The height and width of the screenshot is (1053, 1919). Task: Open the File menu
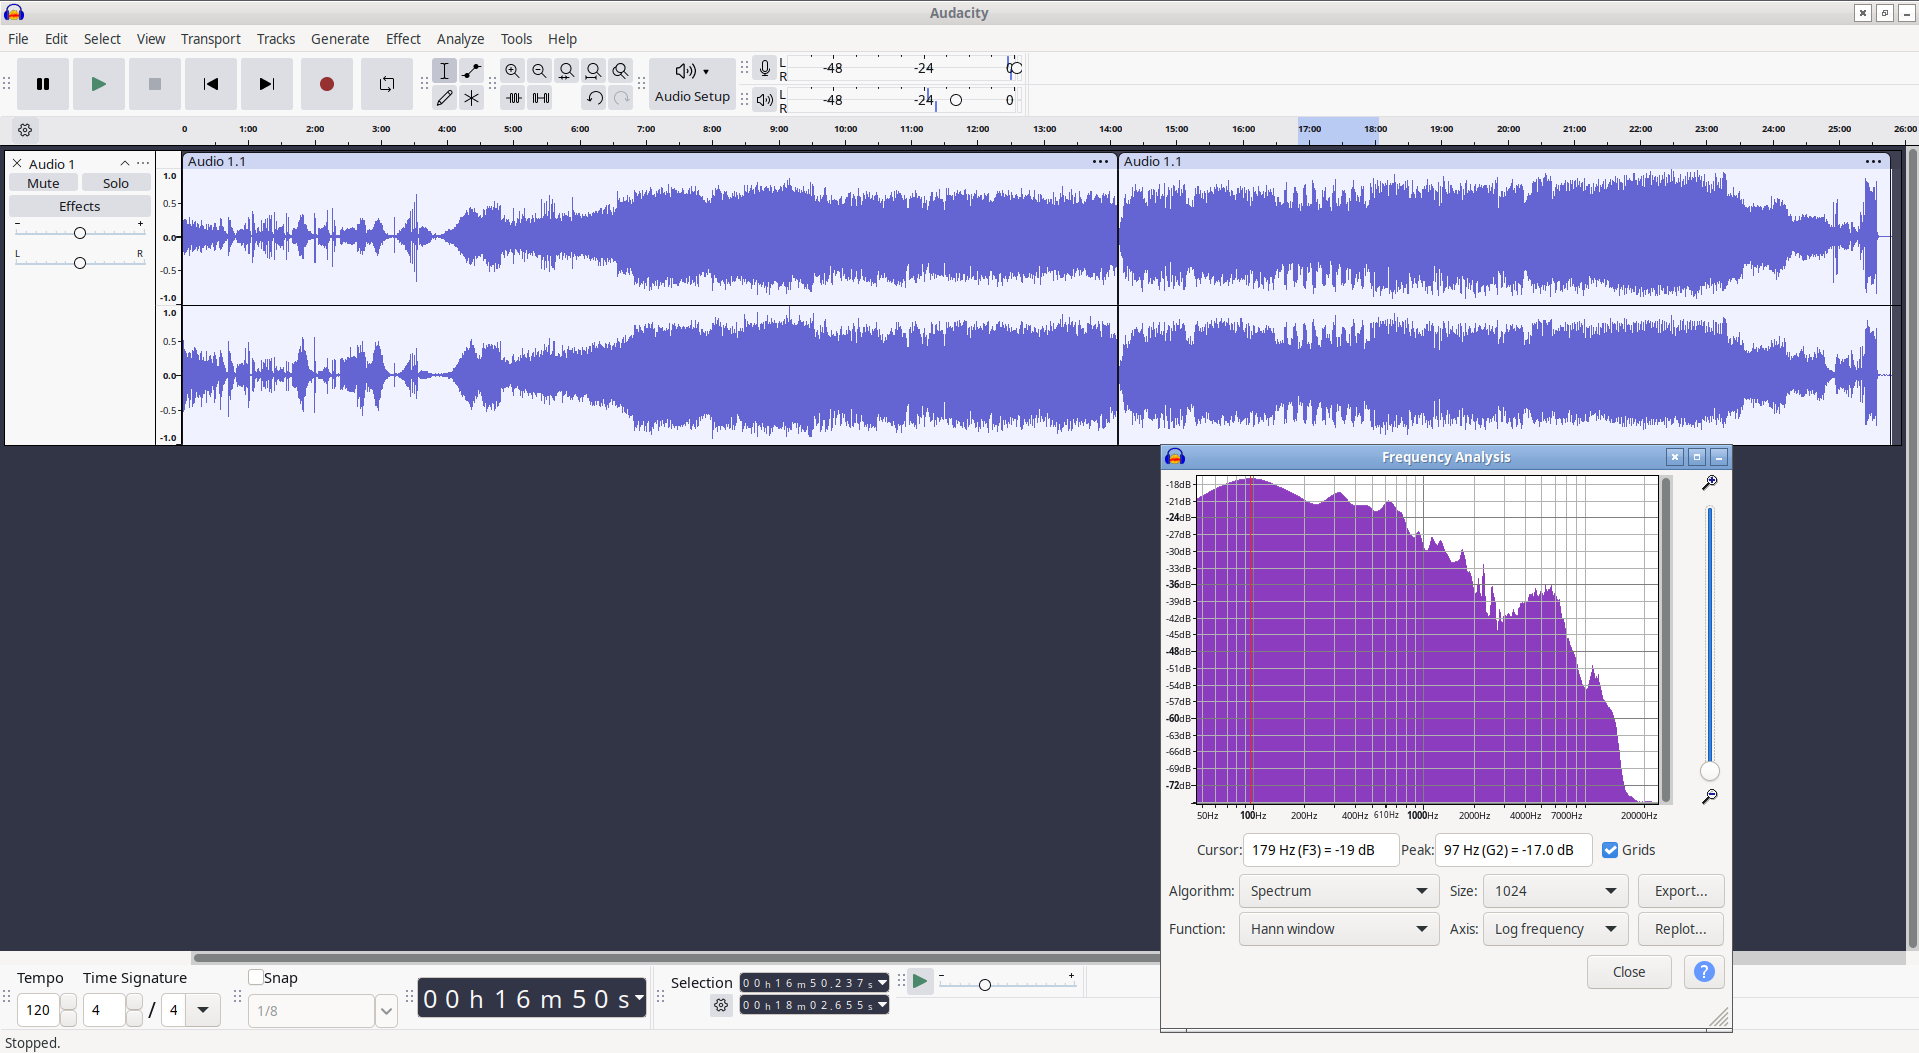(x=18, y=39)
